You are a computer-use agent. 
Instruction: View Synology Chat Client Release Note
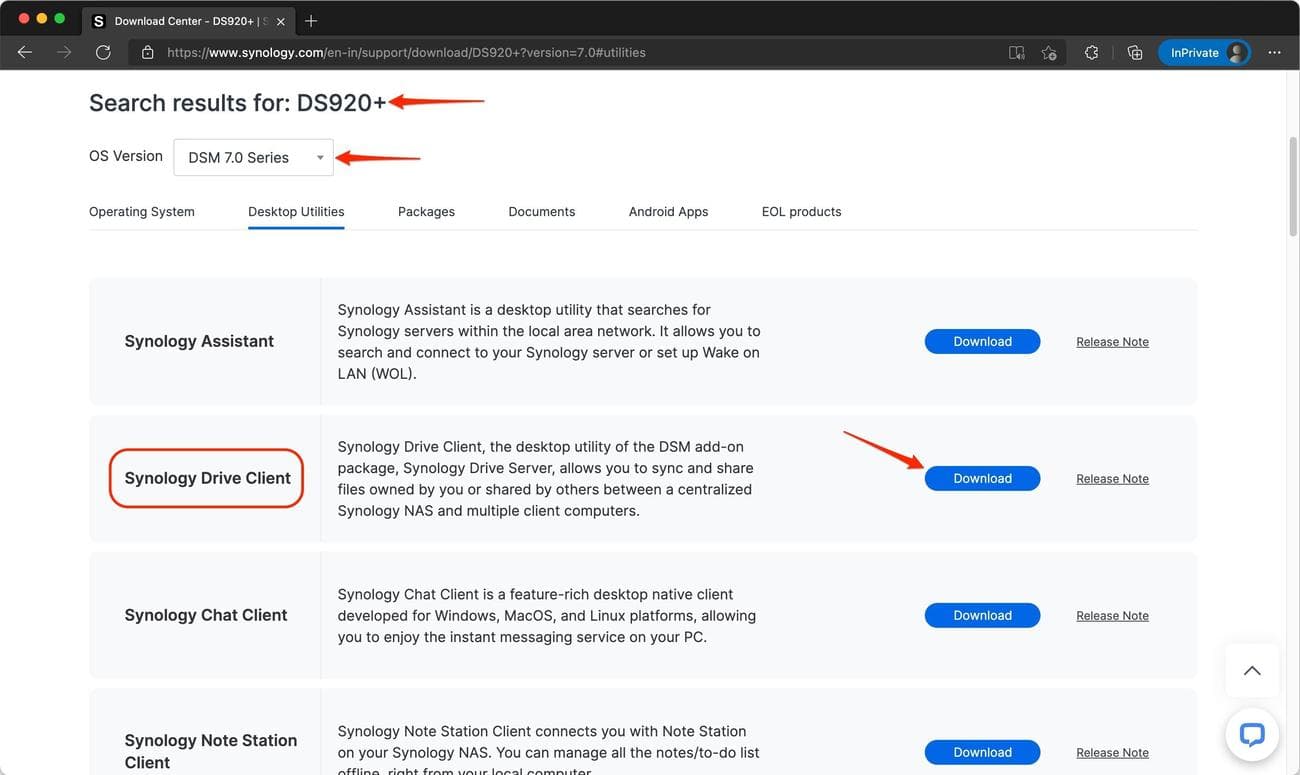coord(1112,615)
